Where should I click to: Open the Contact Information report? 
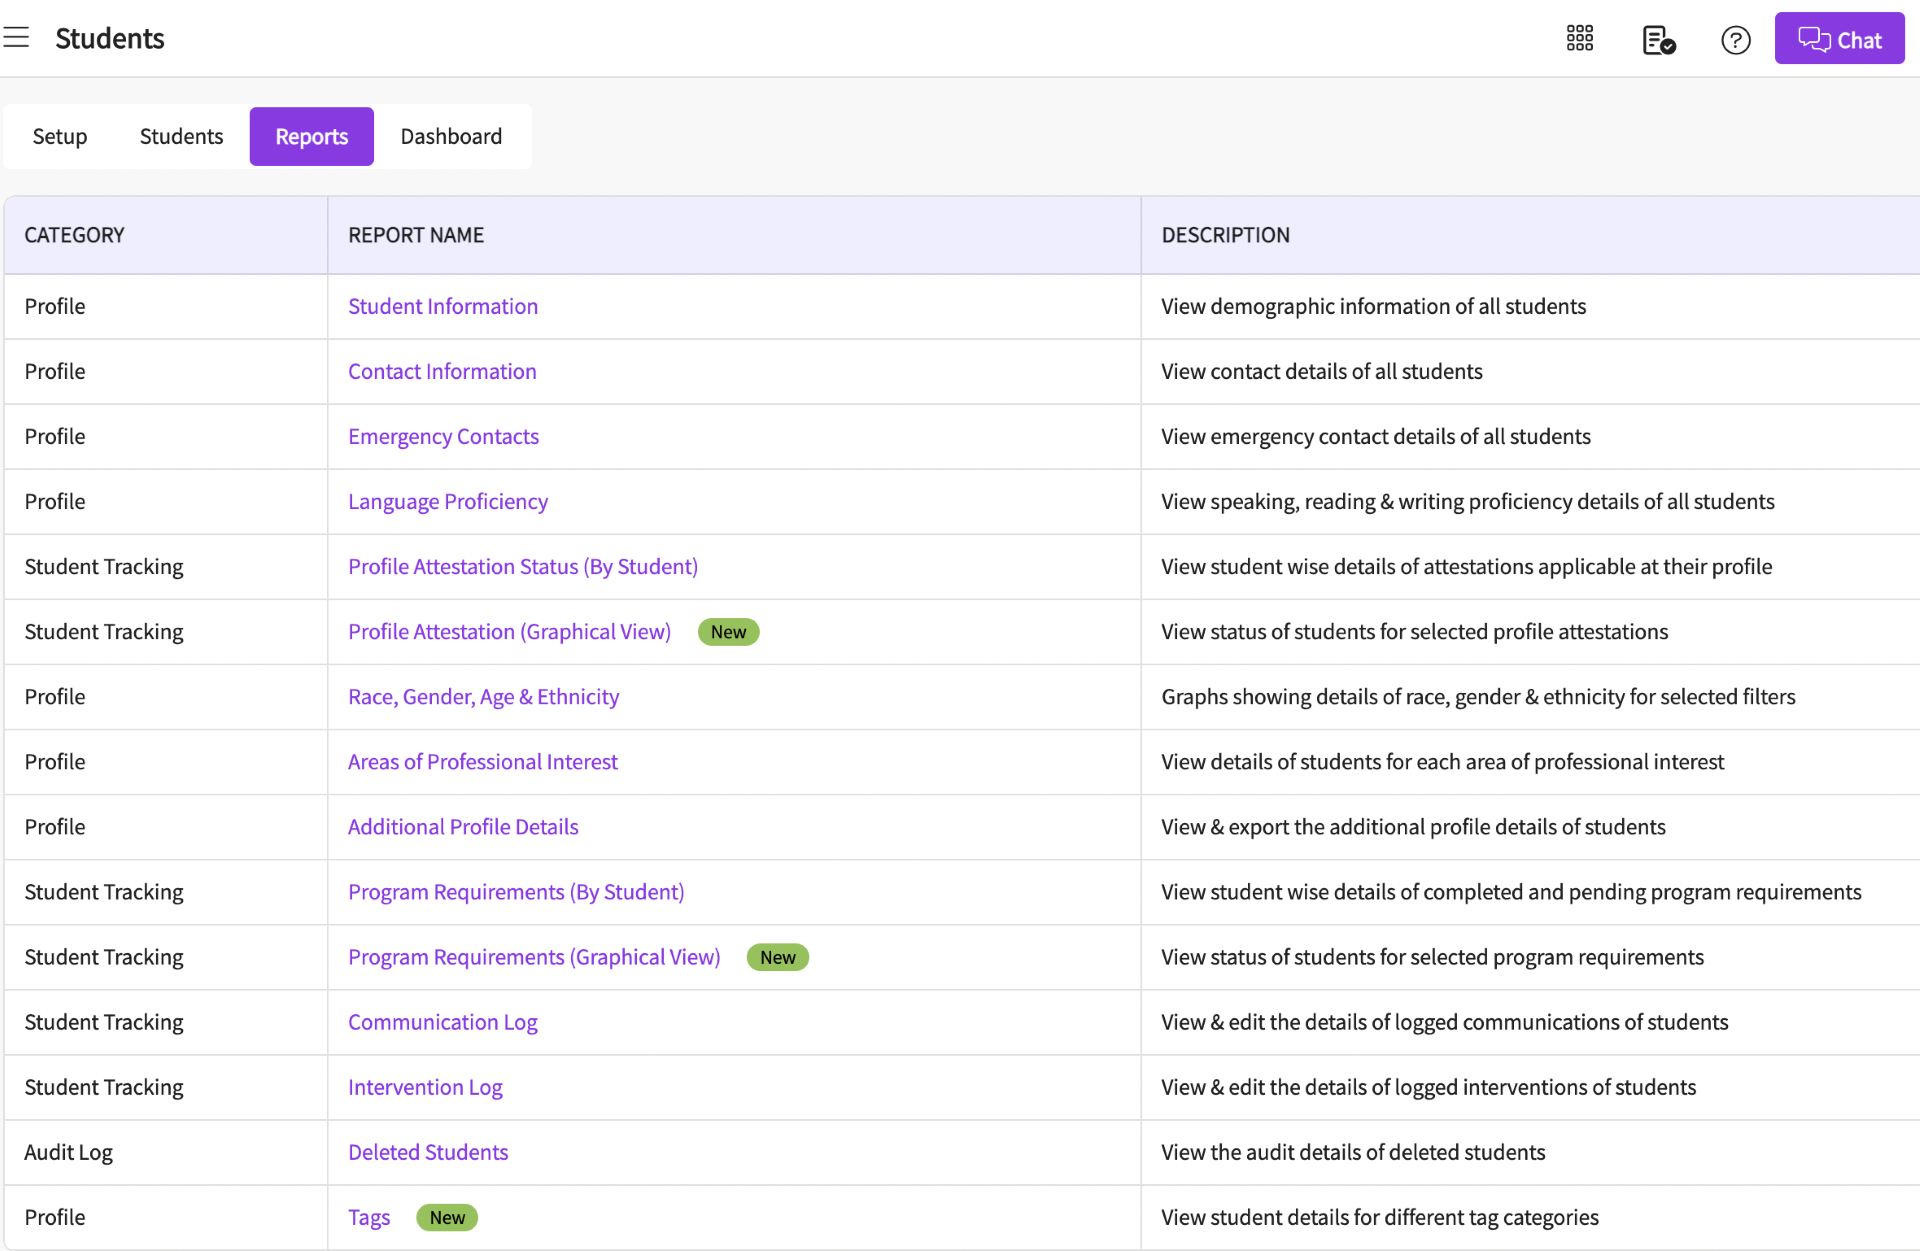441,371
